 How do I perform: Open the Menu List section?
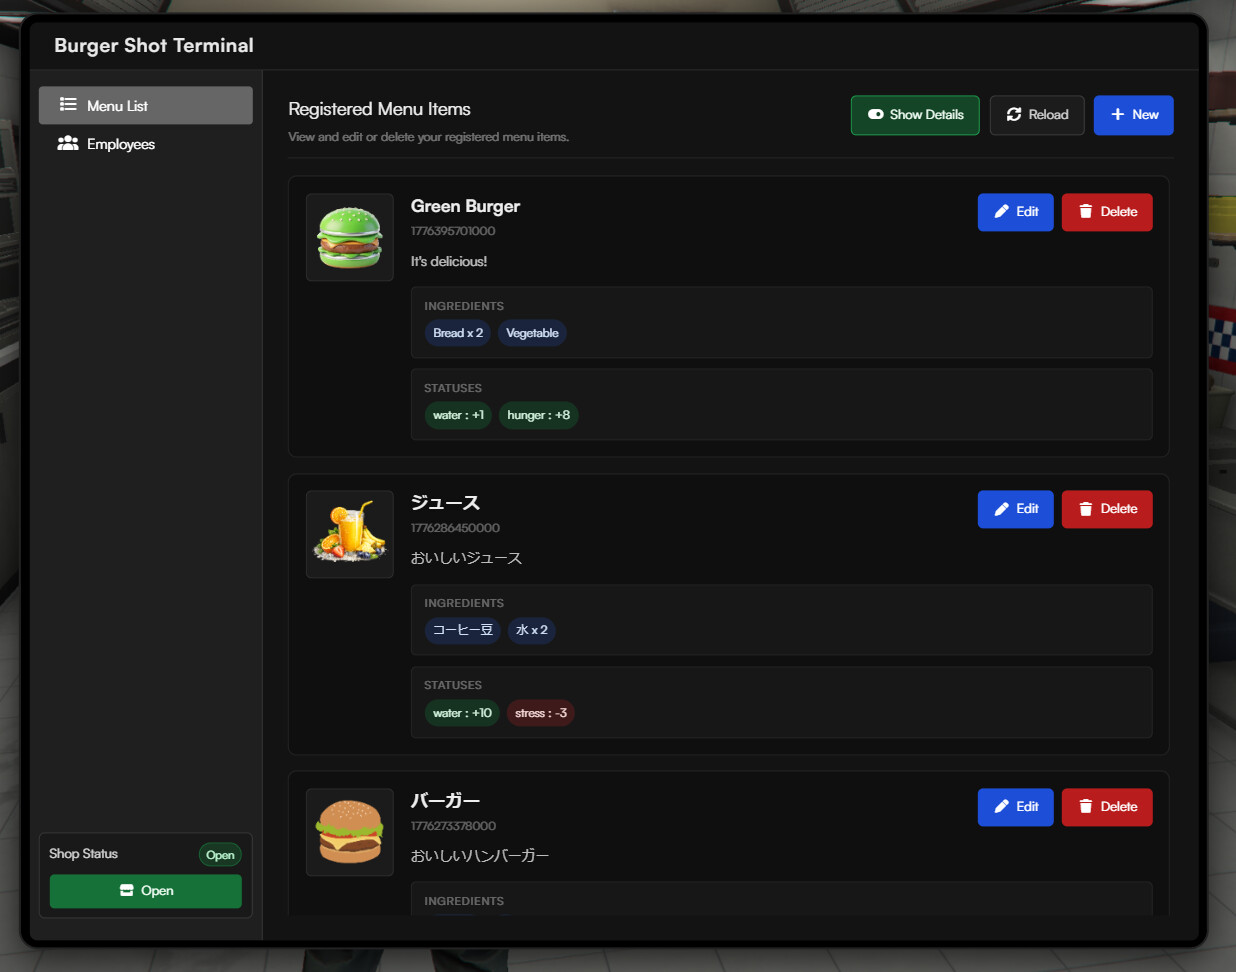click(x=145, y=105)
